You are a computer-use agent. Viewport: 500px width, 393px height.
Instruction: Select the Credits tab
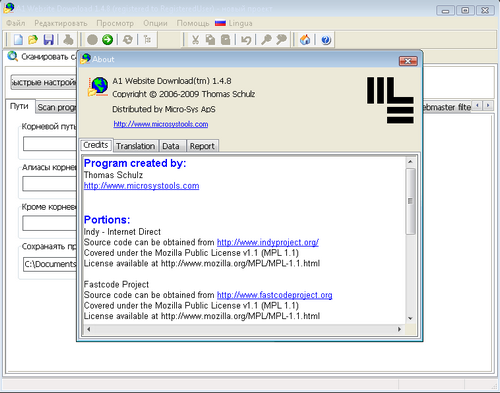(96, 145)
